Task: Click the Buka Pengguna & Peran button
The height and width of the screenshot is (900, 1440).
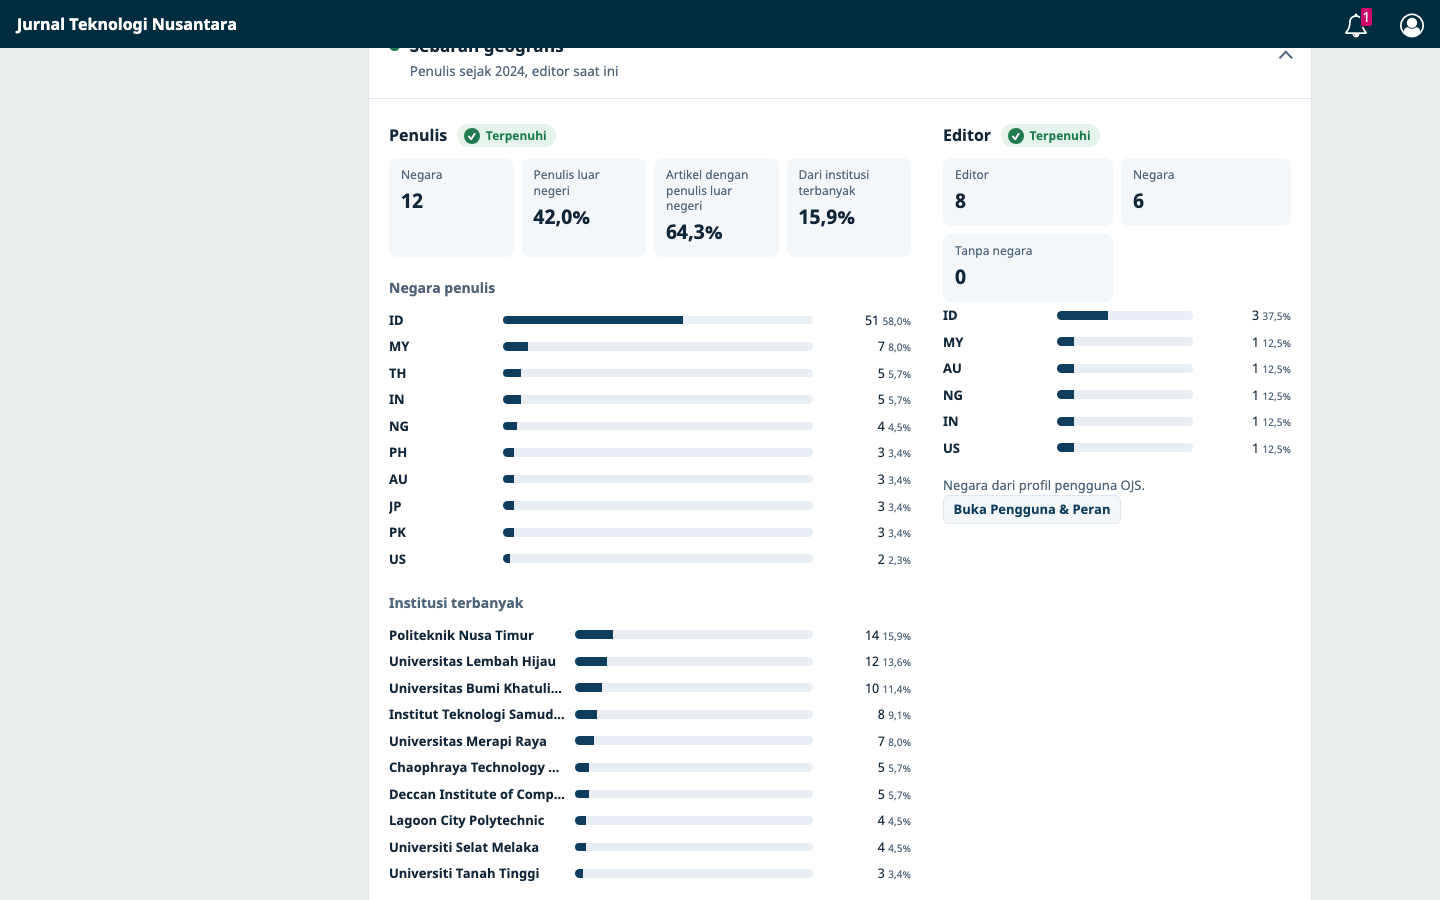Action: (x=1032, y=510)
